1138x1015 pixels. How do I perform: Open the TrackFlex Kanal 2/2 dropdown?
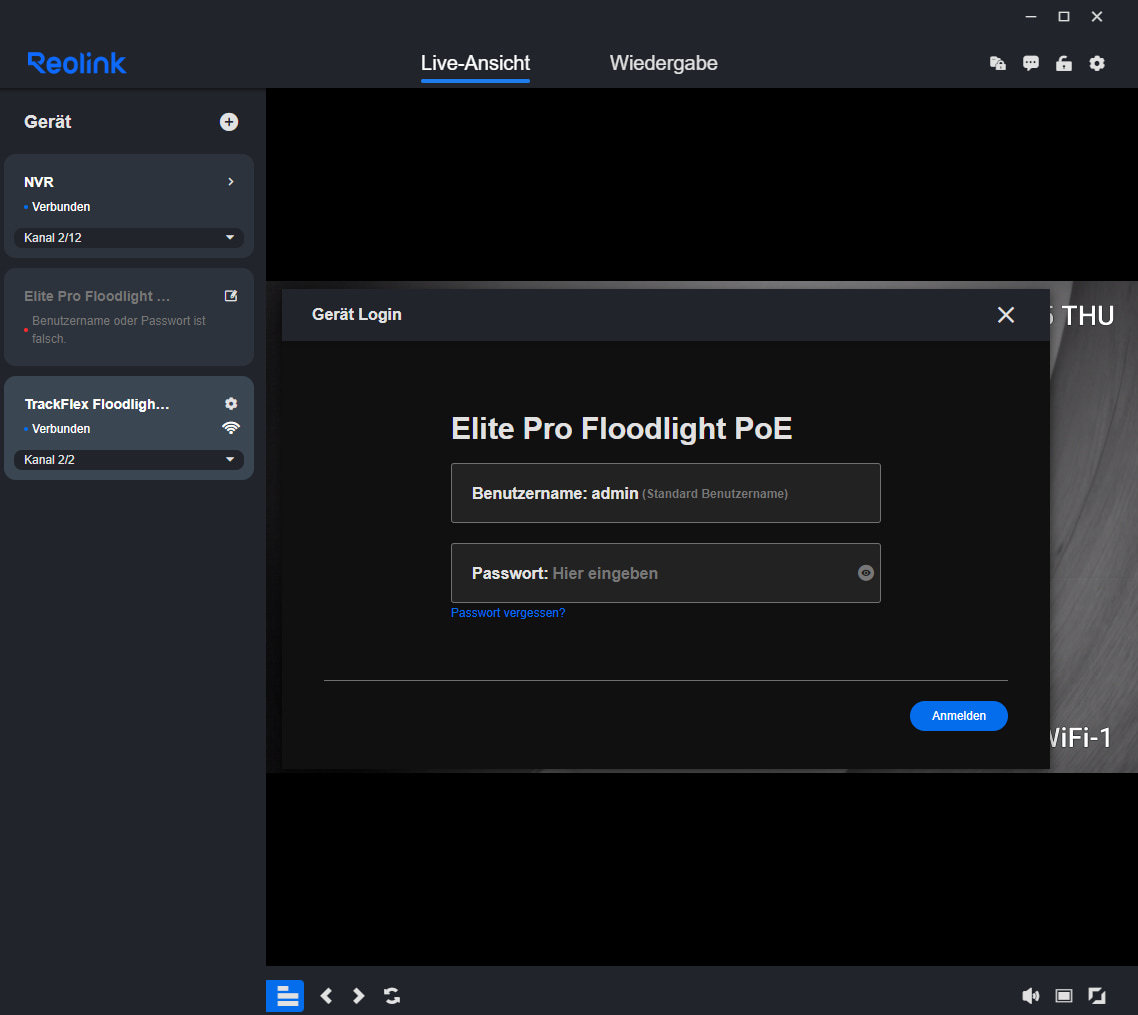click(x=129, y=460)
